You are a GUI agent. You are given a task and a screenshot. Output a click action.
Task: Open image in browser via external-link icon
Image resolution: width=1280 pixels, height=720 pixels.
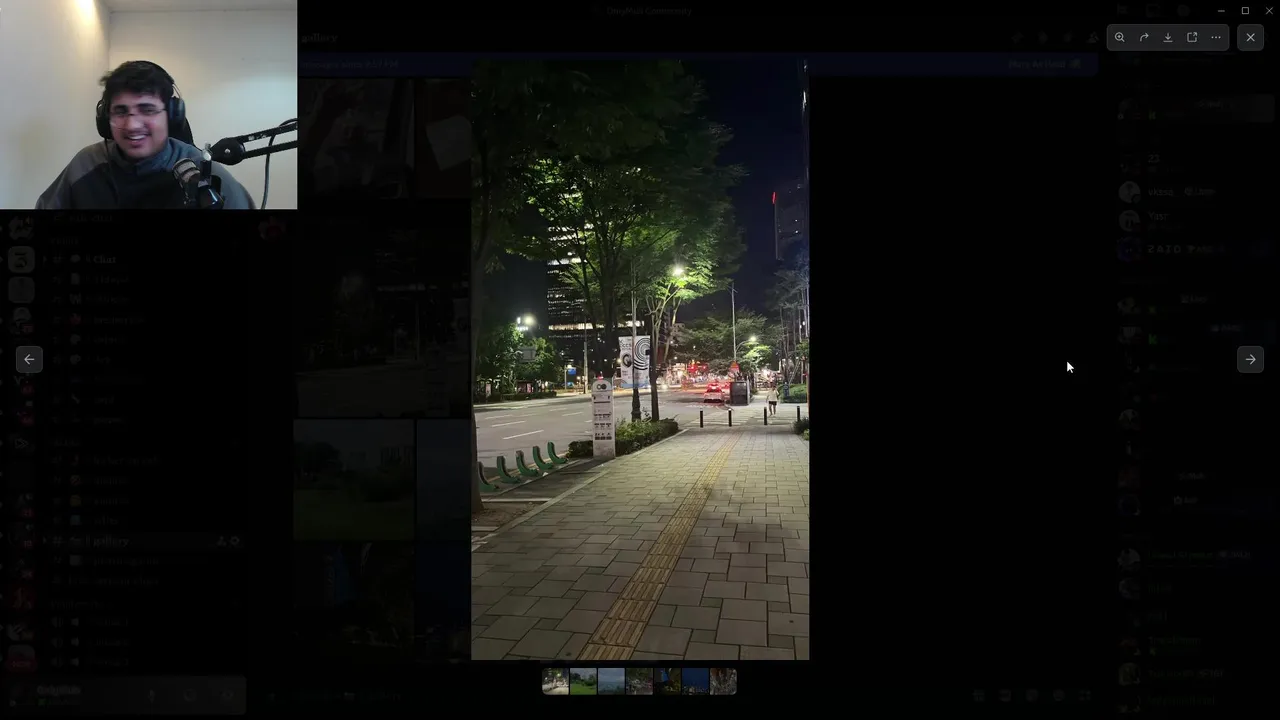(x=1192, y=37)
